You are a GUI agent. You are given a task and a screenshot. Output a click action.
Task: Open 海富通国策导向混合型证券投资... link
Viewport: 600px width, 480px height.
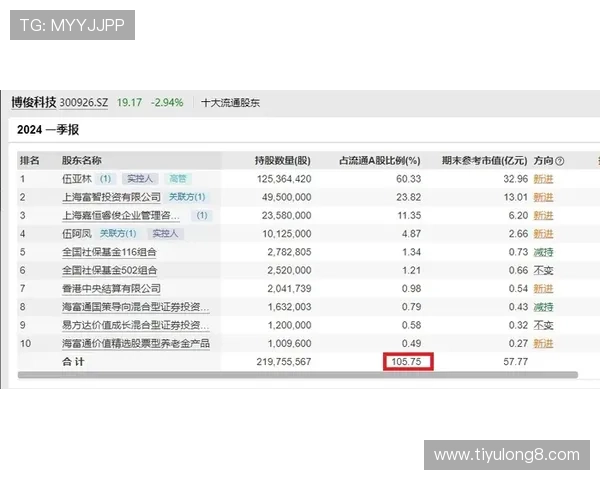coord(135,307)
